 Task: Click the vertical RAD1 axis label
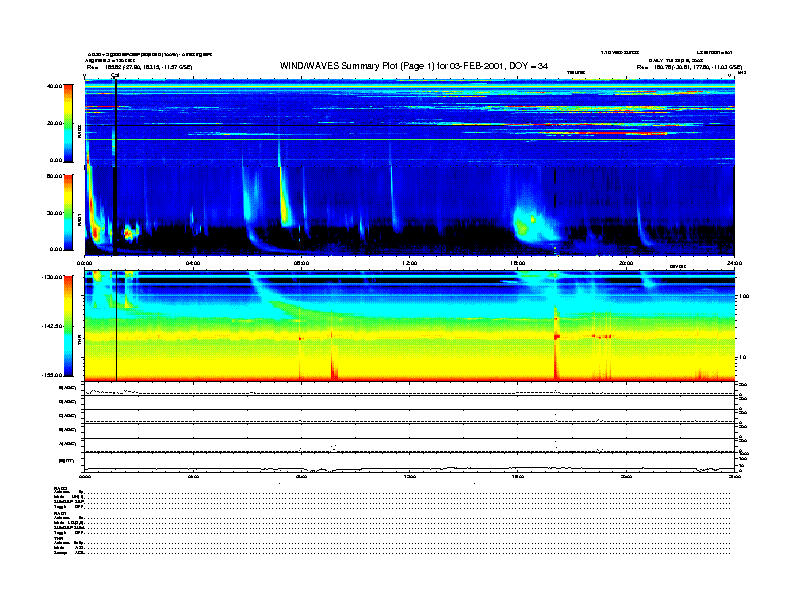point(80,220)
